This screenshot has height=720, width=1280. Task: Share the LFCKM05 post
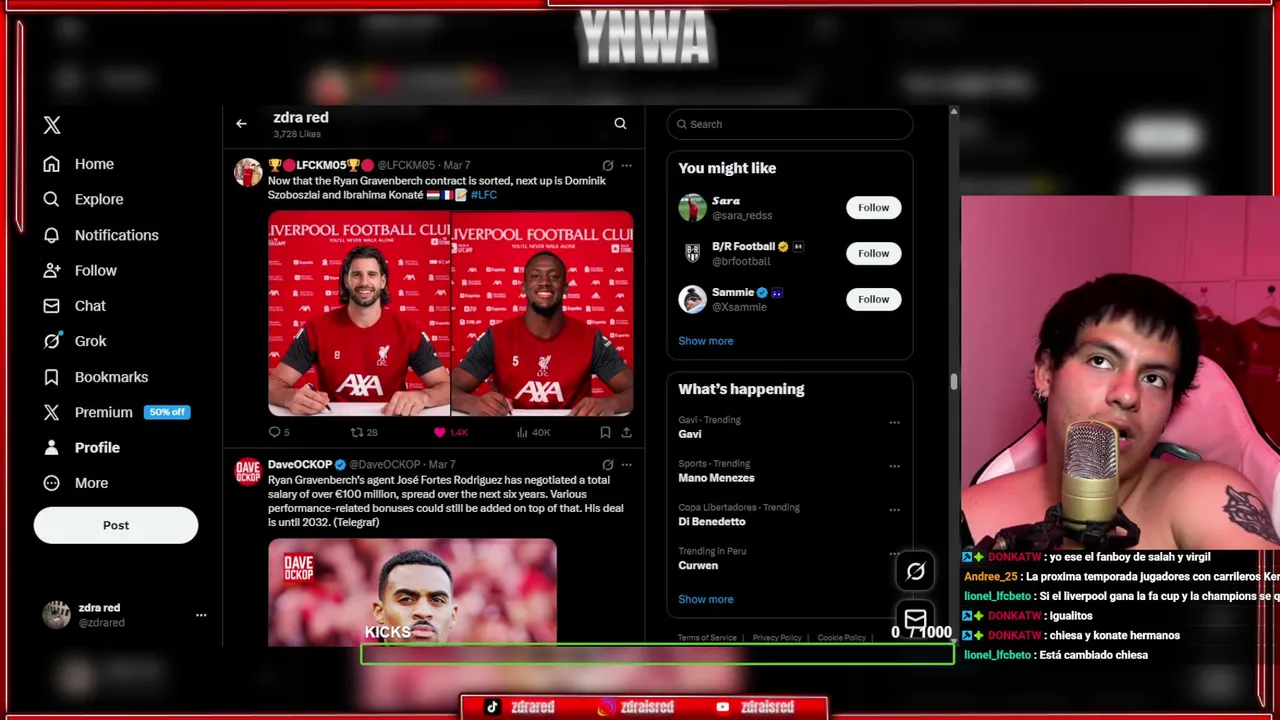pyautogui.click(x=626, y=432)
